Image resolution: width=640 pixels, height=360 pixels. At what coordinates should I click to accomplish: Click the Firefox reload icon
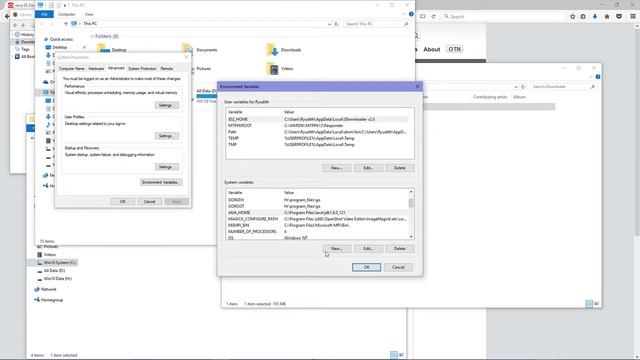point(433,16)
